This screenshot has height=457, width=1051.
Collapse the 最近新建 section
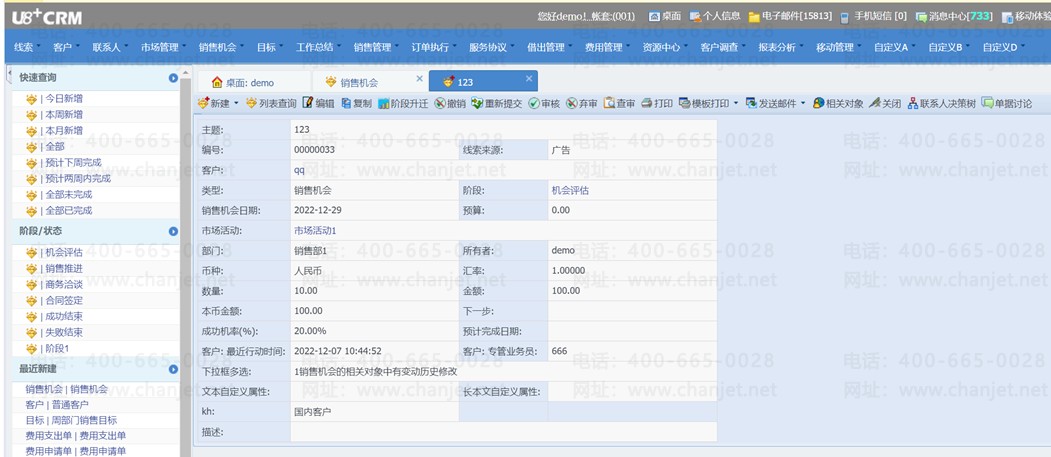click(x=174, y=369)
